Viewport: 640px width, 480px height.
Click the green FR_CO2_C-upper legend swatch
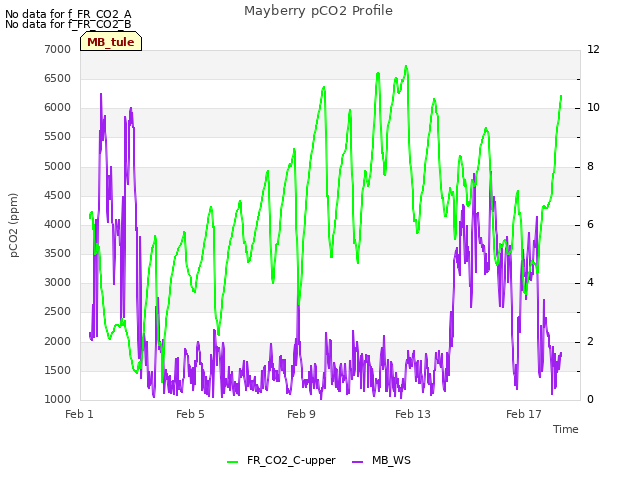click(x=233, y=462)
